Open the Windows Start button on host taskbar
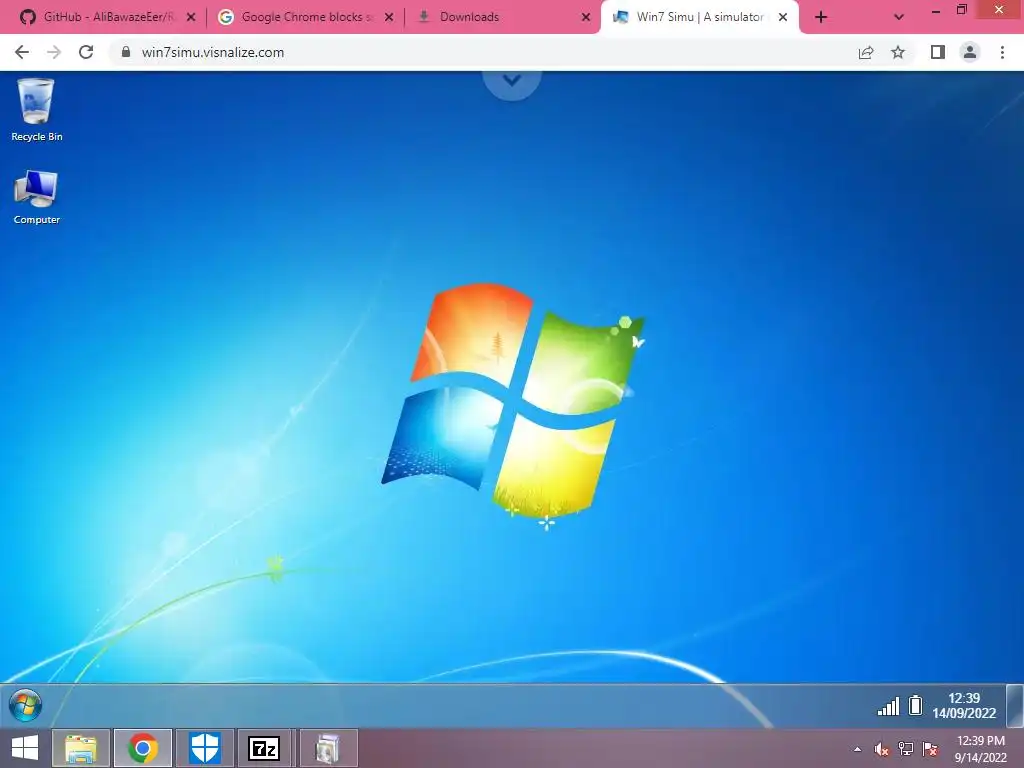 pyautogui.click(x=25, y=748)
